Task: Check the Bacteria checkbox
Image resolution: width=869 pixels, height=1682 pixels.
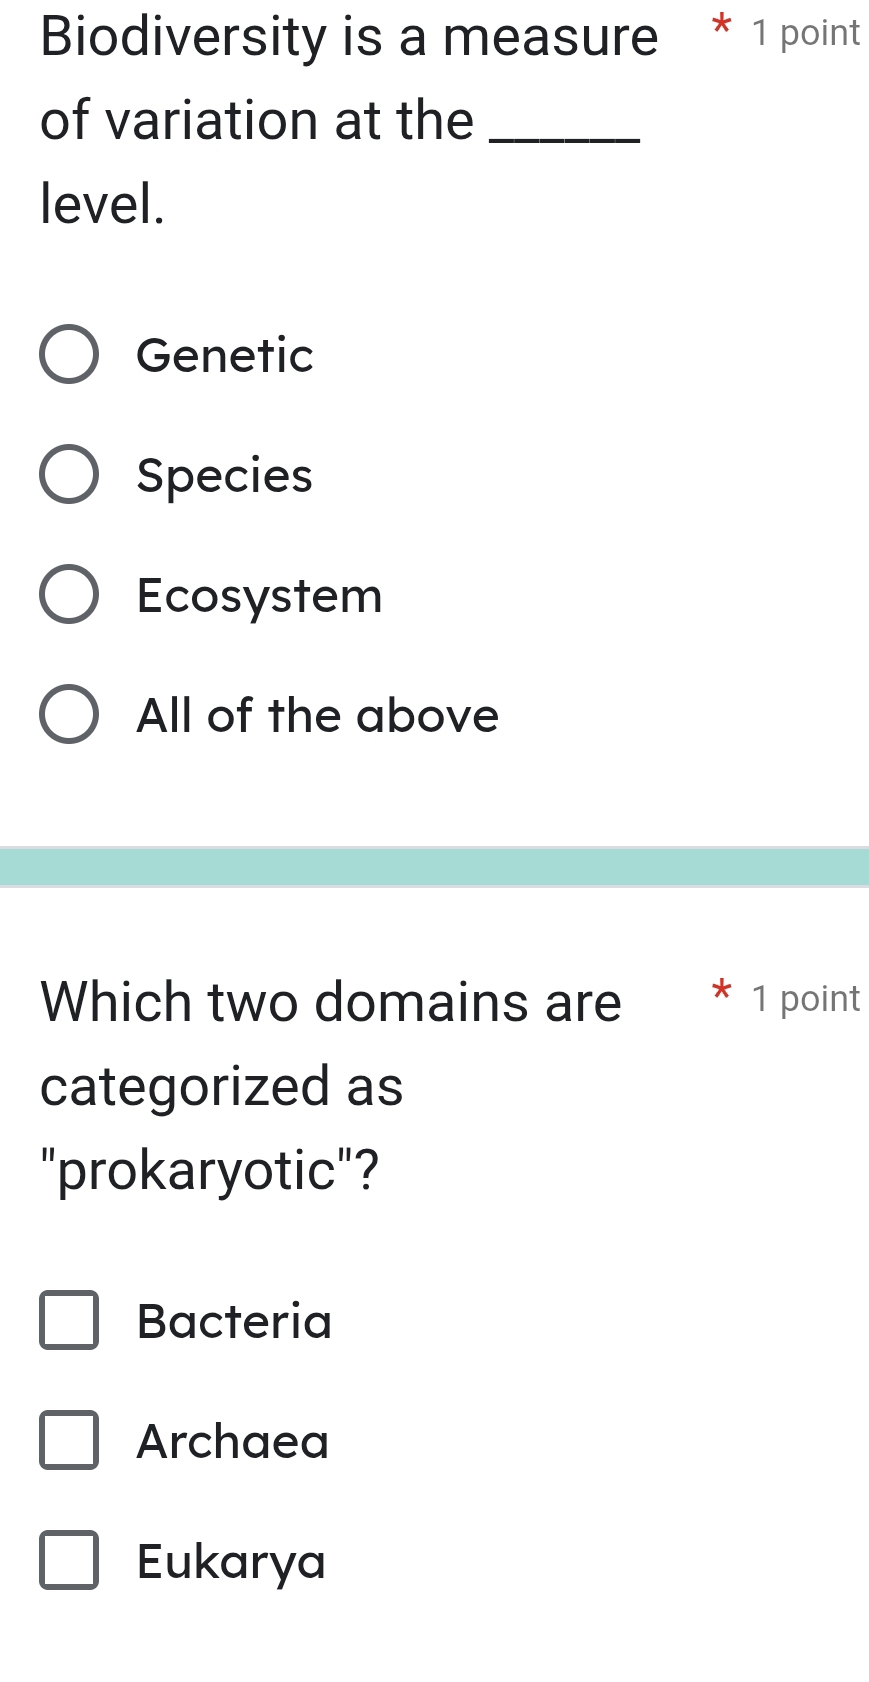Action: (x=69, y=1320)
